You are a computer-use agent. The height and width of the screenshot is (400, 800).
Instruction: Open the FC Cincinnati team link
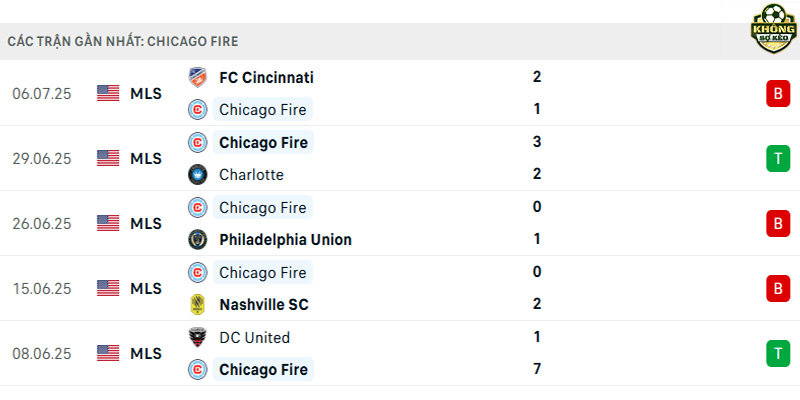[266, 78]
